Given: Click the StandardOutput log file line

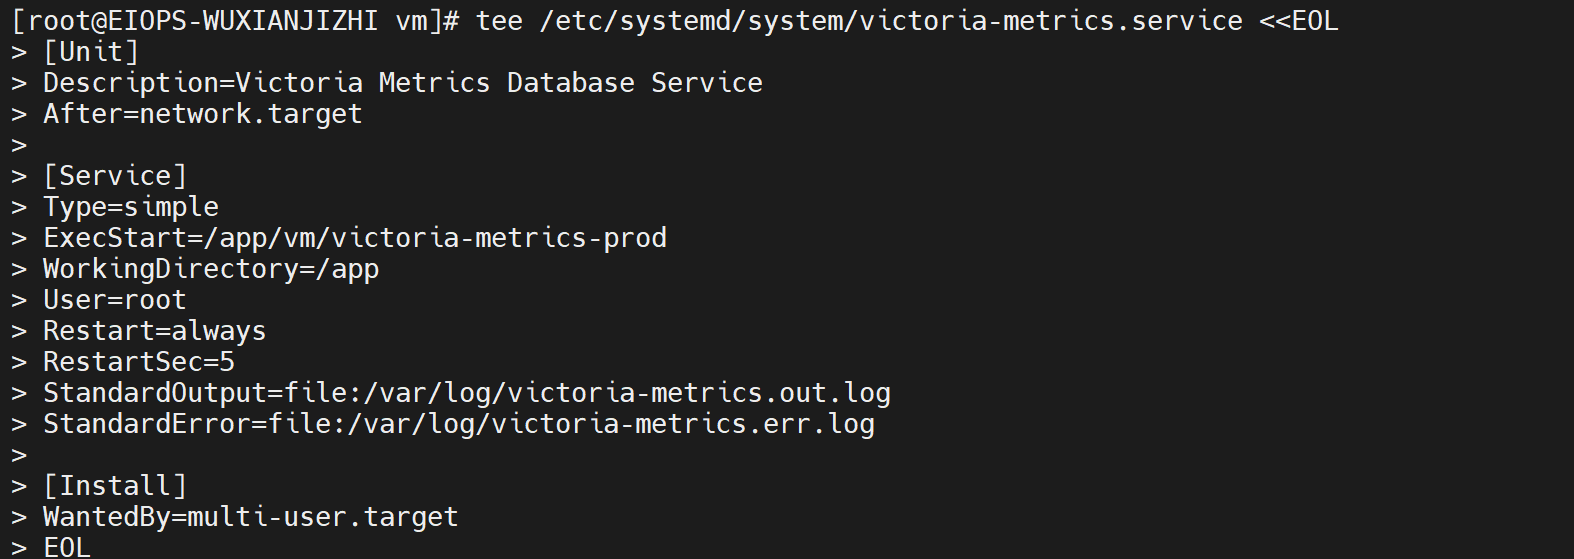Looking at the screenshot, I should tap(466, 393).
